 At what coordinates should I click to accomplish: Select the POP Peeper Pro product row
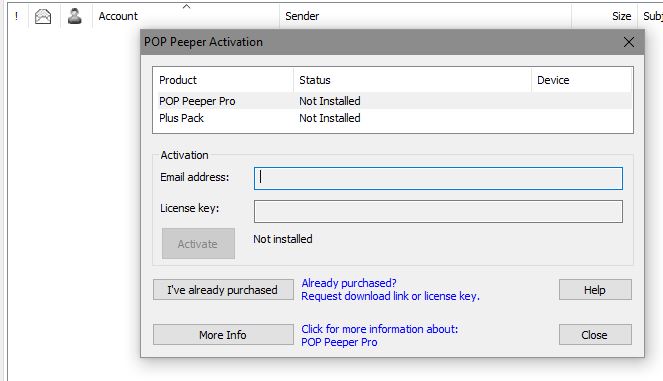pos(395,101)
